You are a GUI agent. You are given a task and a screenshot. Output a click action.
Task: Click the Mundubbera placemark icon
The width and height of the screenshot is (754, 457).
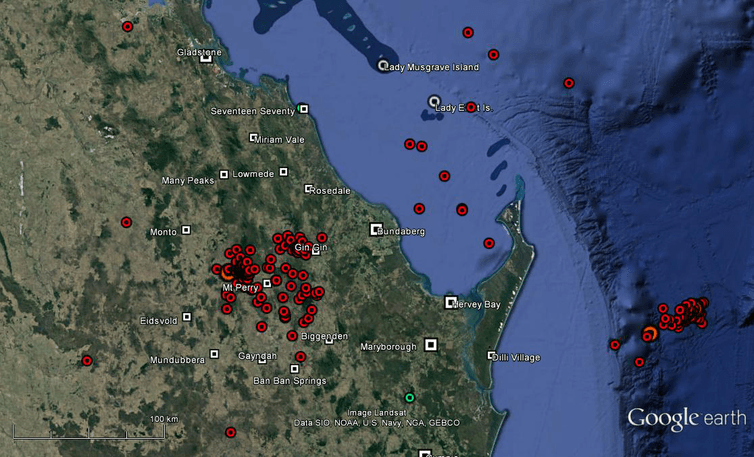(x=214, y=354)
